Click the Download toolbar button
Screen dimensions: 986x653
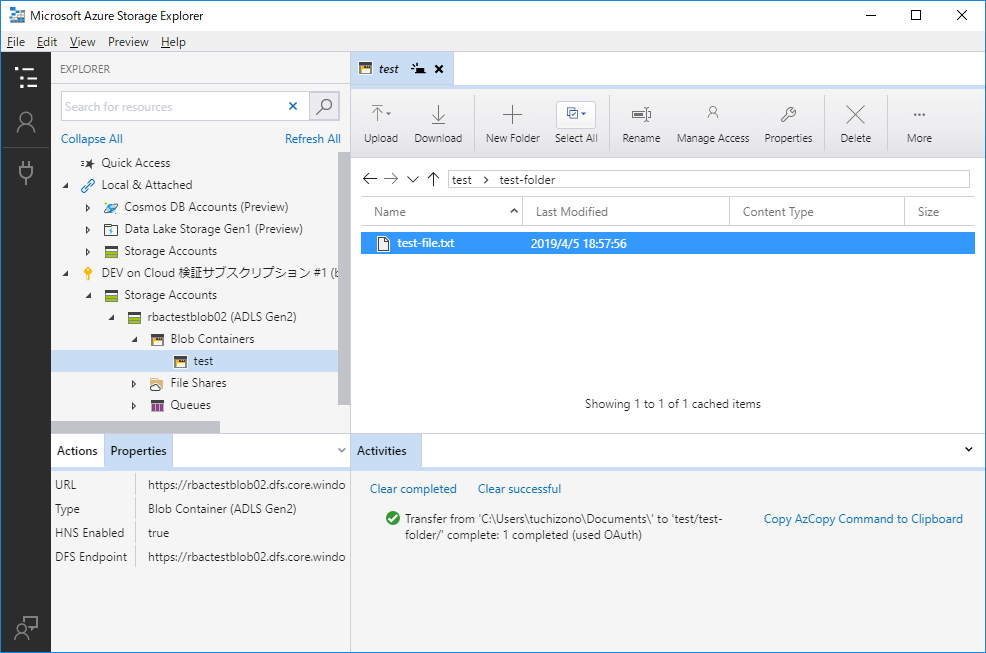(438, 124)
